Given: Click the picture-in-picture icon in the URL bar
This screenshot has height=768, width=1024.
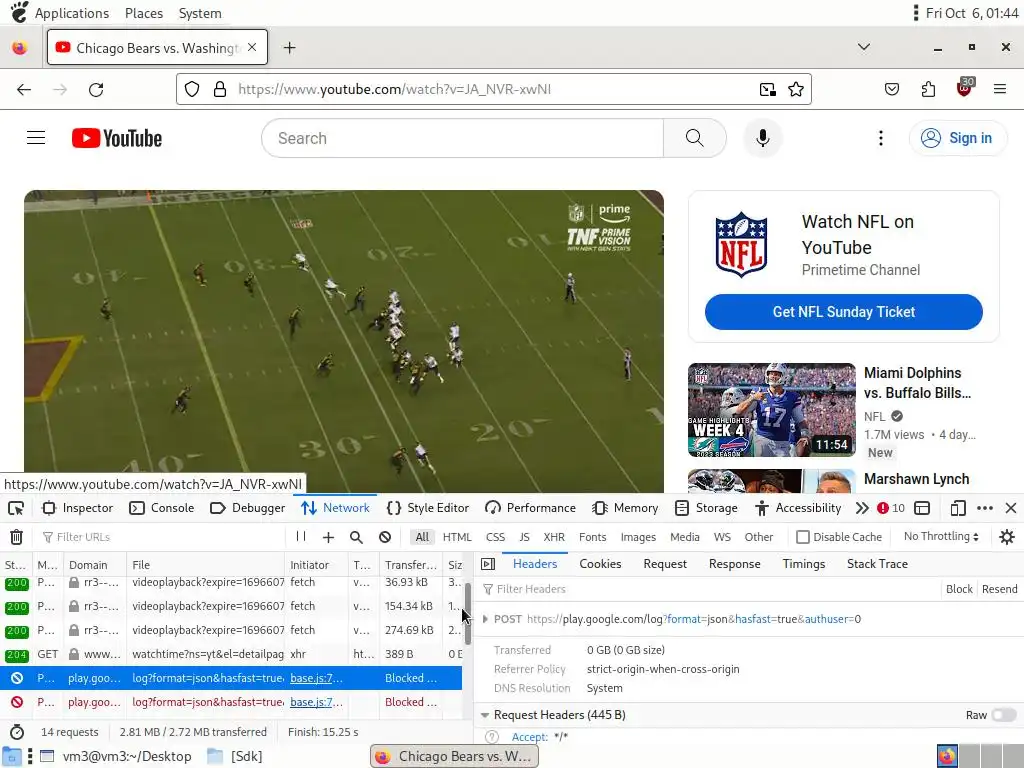Looking at the screenshot, I should 767,89.
